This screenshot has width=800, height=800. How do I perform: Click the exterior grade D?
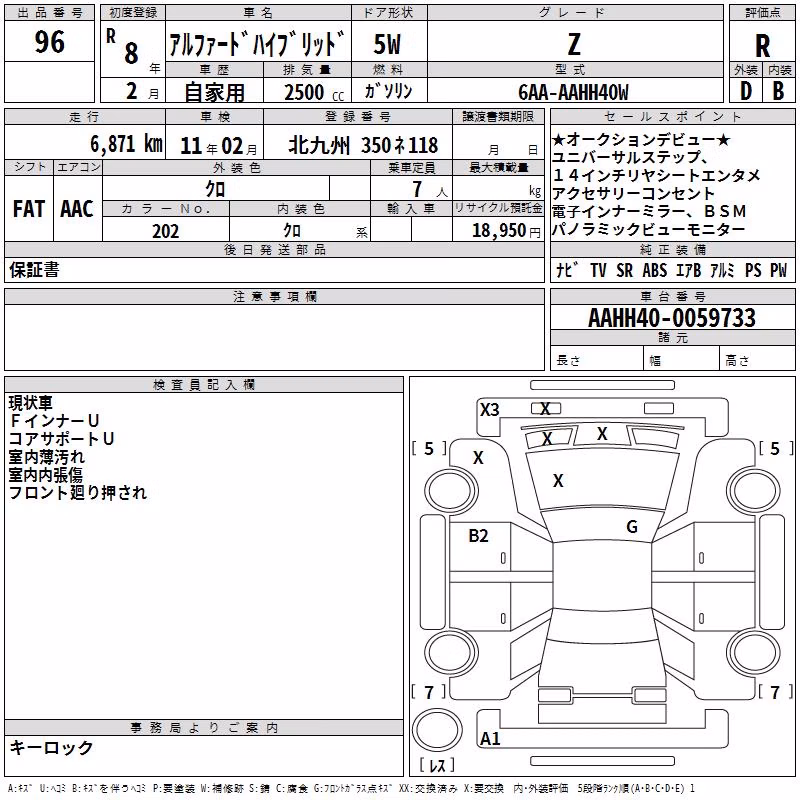tap(746, 91)
